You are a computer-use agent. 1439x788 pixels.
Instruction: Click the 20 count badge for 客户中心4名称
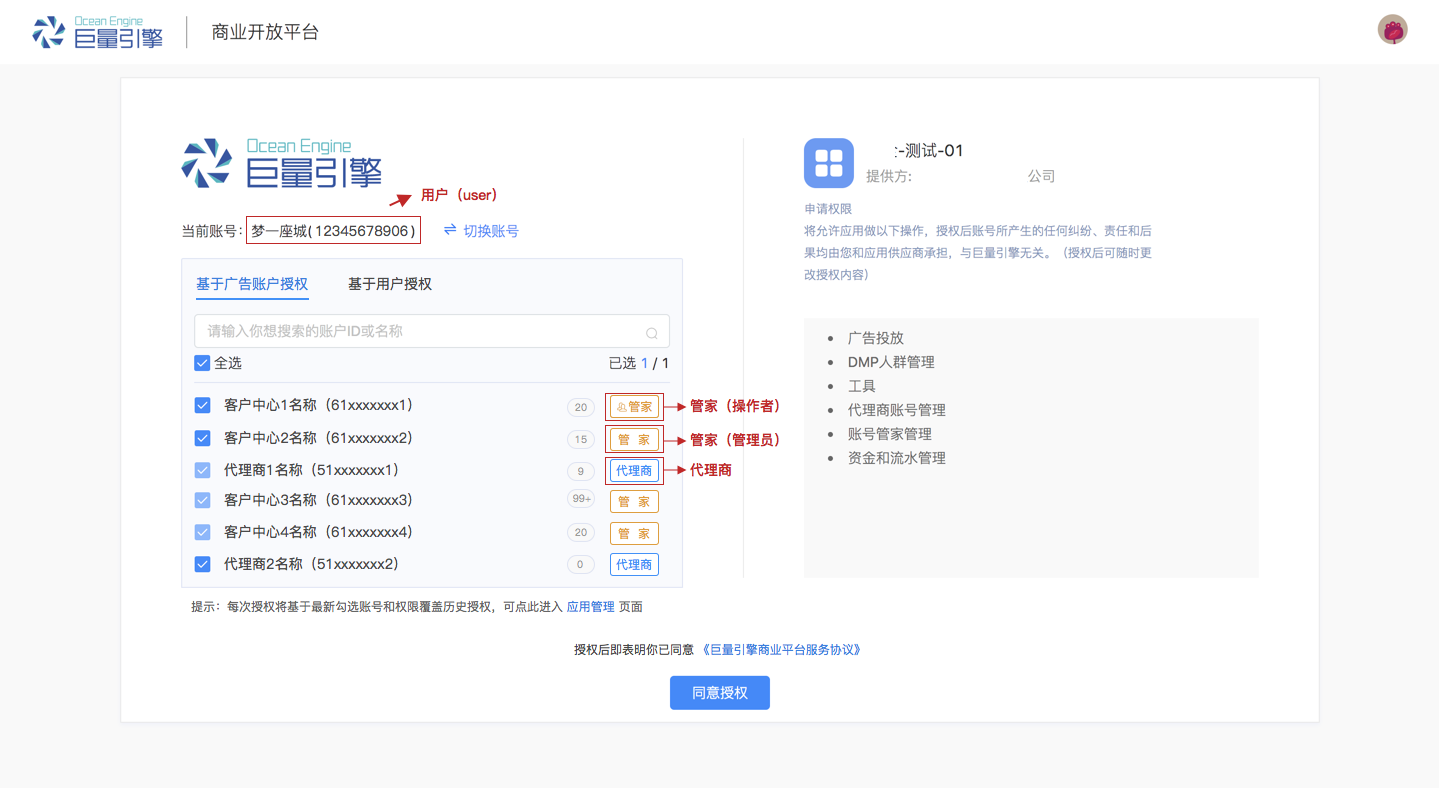pyautogui.click(x=581, y=533)
